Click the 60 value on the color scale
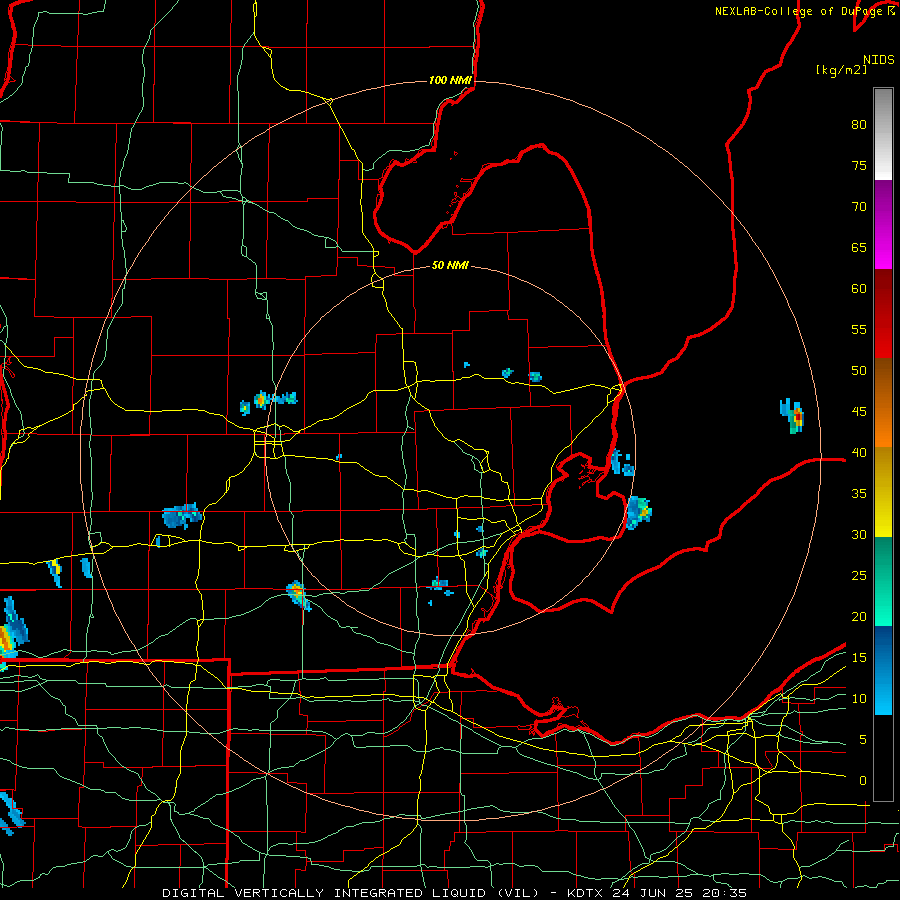This screenshot has width=900, height=900. (x=859, y=289)
